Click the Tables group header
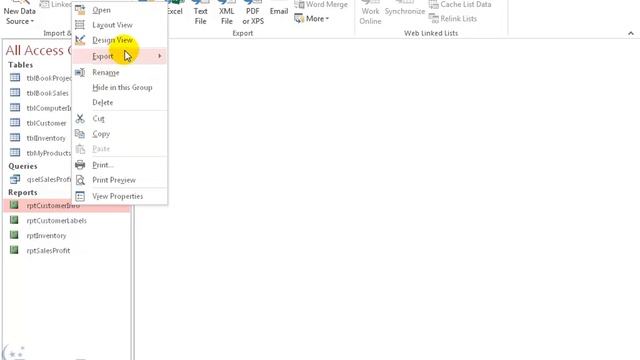Image resolution: width=640 pixels, height=360 pixels. coord(21,65)
